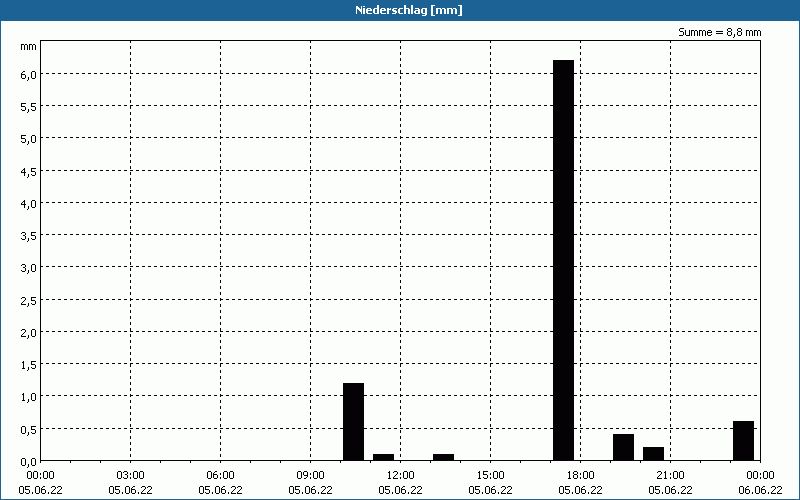Click the '15:00' x-axis time label
The width and height of the screenshot is (800, 500).
coord(490,476)
